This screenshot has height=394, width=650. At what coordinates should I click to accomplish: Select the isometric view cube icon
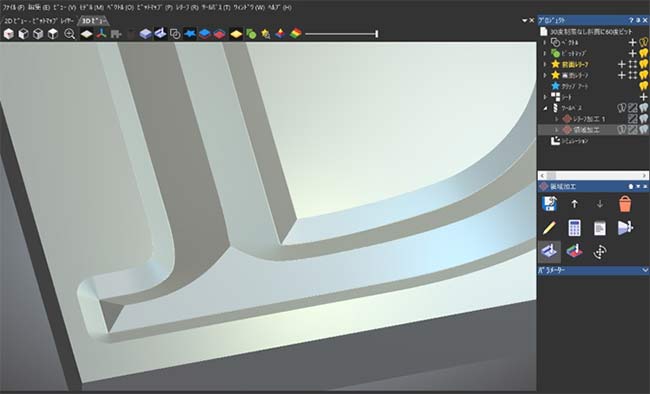[9, 34]
